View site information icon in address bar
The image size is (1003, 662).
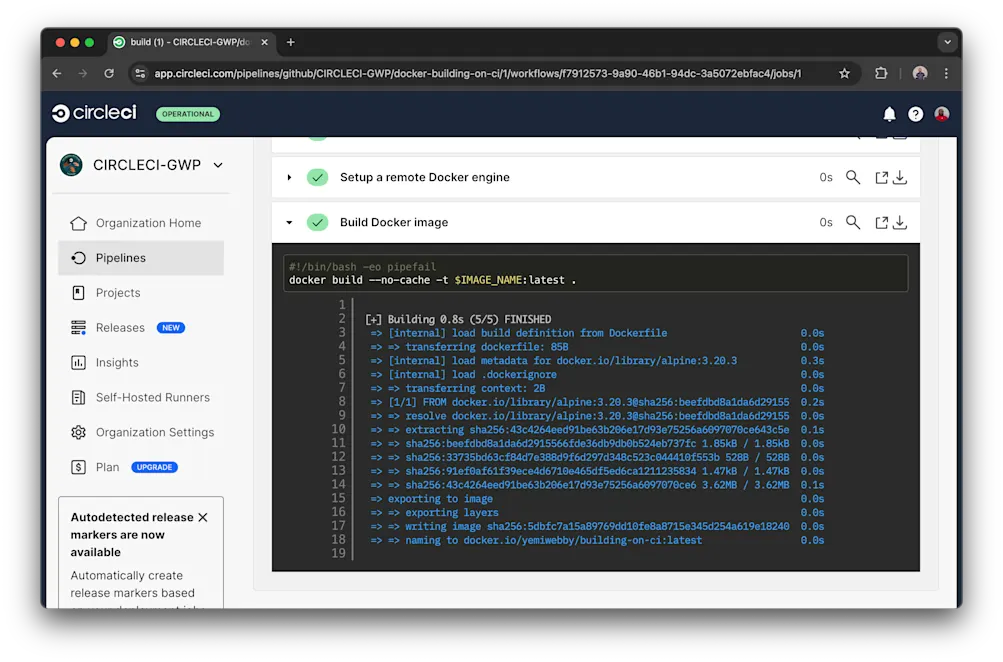click(x=140, y=74)
